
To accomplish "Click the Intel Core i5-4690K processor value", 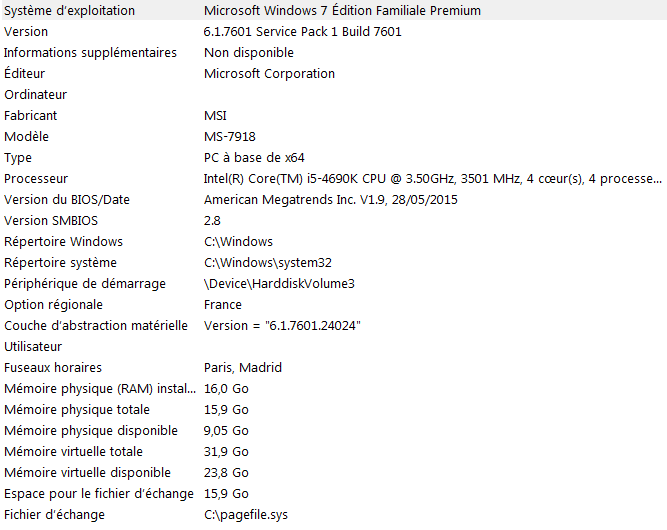I will pos(432,179).
